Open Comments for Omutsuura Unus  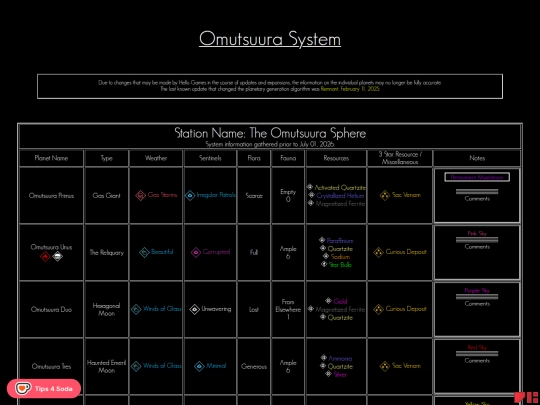477,247
